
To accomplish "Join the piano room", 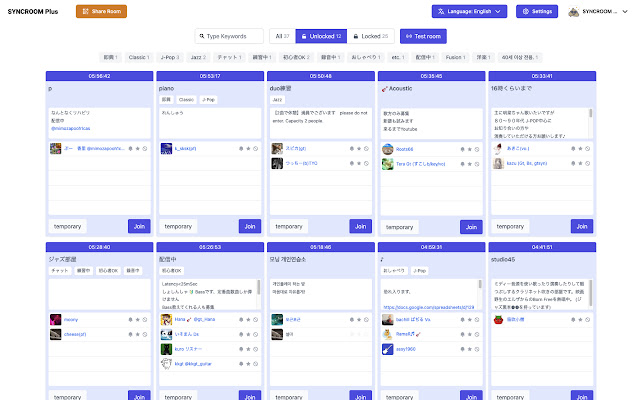I will pyautogui.click(x=250, y=226).
